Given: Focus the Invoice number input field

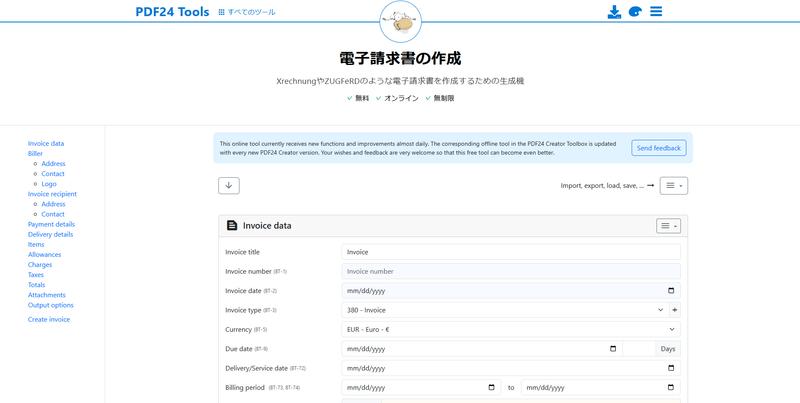Looking at the screenshot, I should tap(511, 271).
